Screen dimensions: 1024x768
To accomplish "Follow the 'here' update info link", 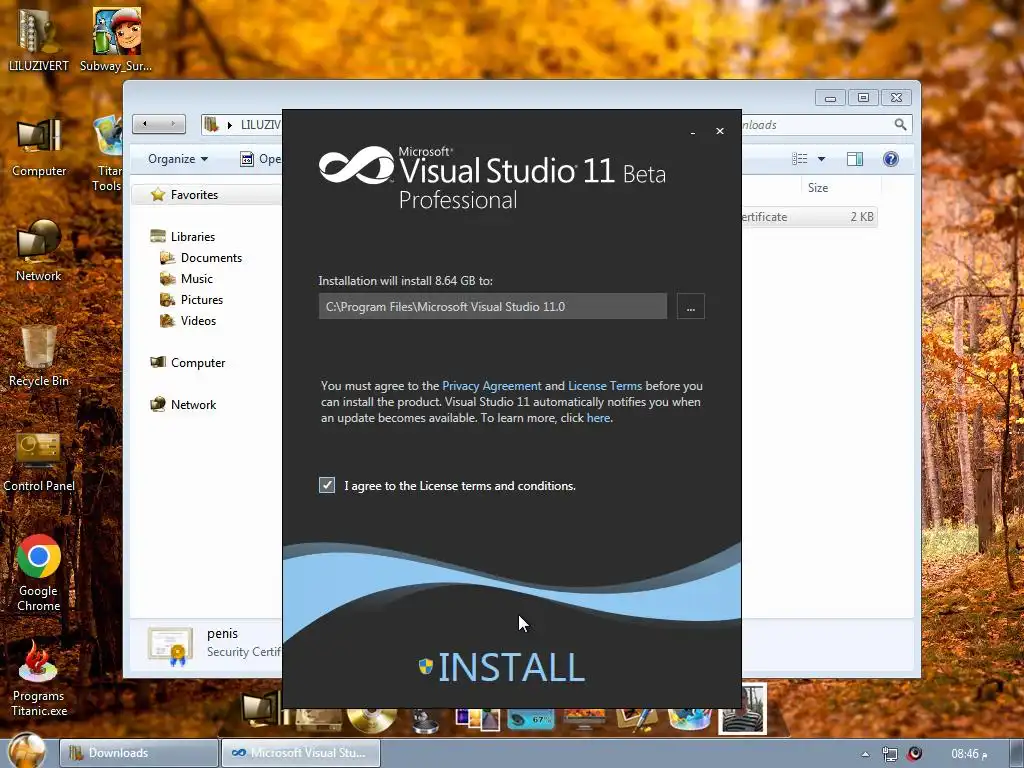I will (x=598, y=418).
